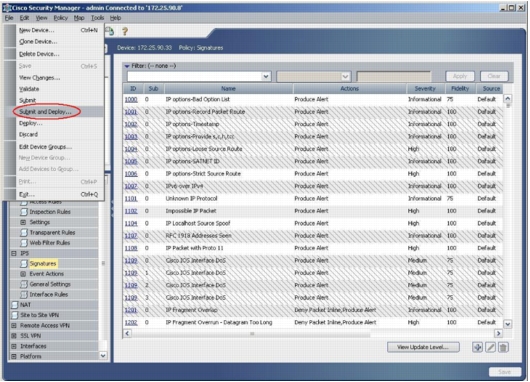Select the Inspection Rules policy icon

click(24, 212)
